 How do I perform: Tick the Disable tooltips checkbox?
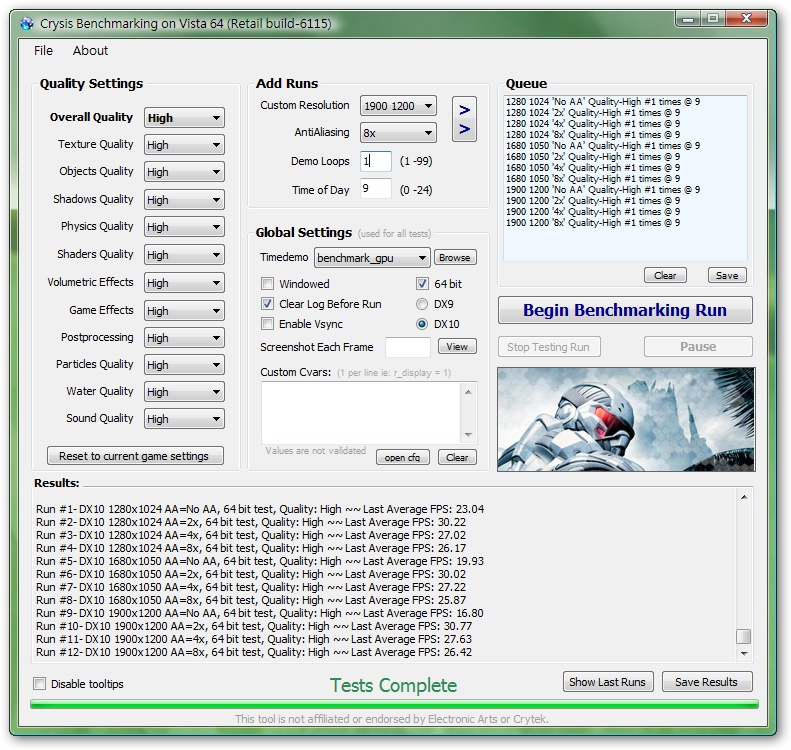(39, 684)
